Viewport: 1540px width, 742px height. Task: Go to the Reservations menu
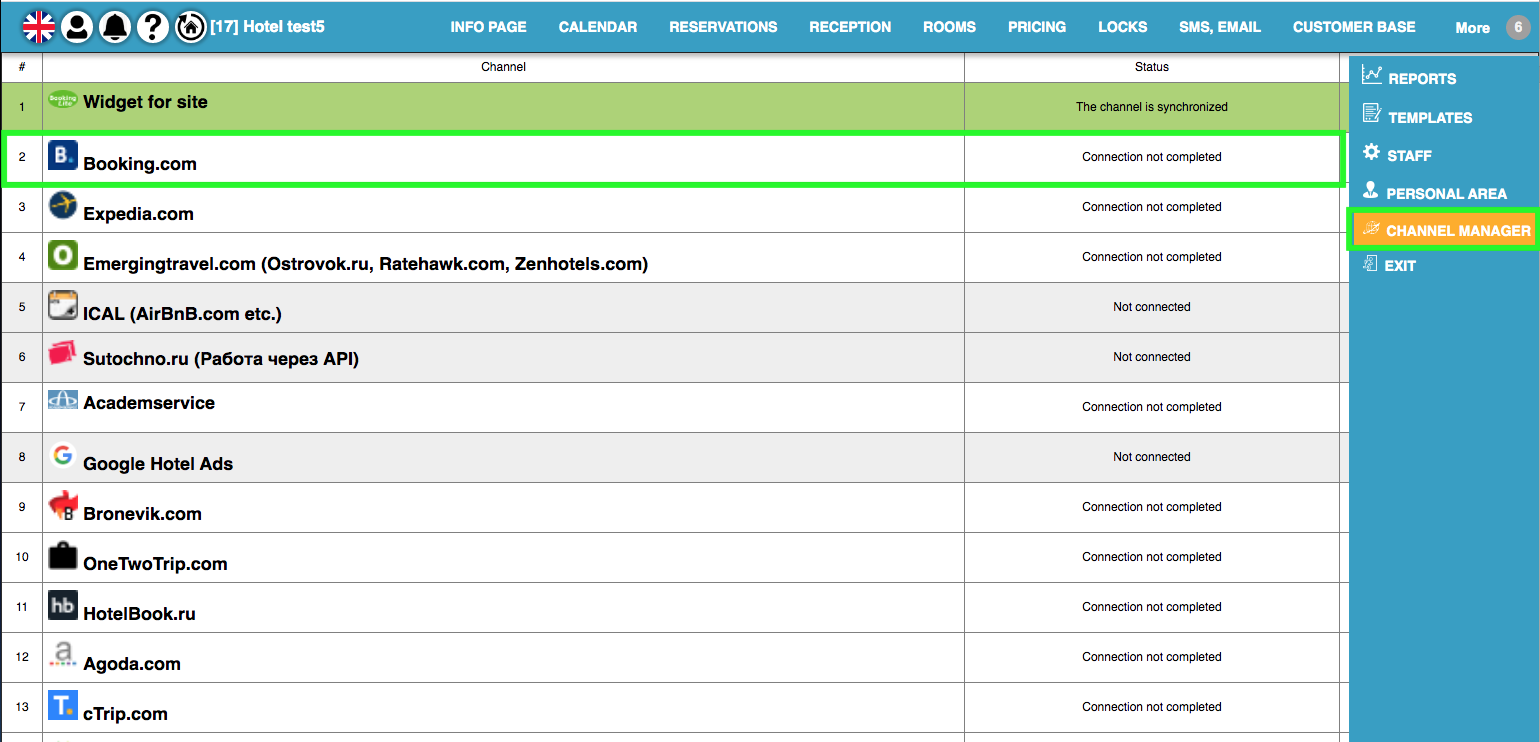[x=723, y=27]
